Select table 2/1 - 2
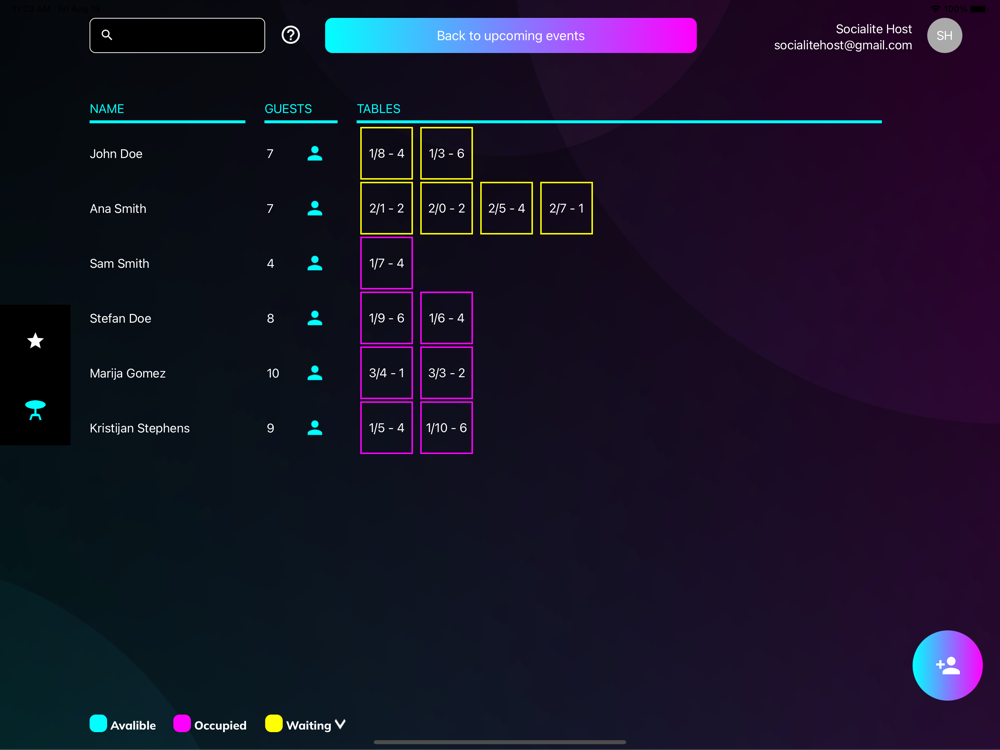Image resolution: width=1000 pixels, height=750 pixels. point(386,209)
